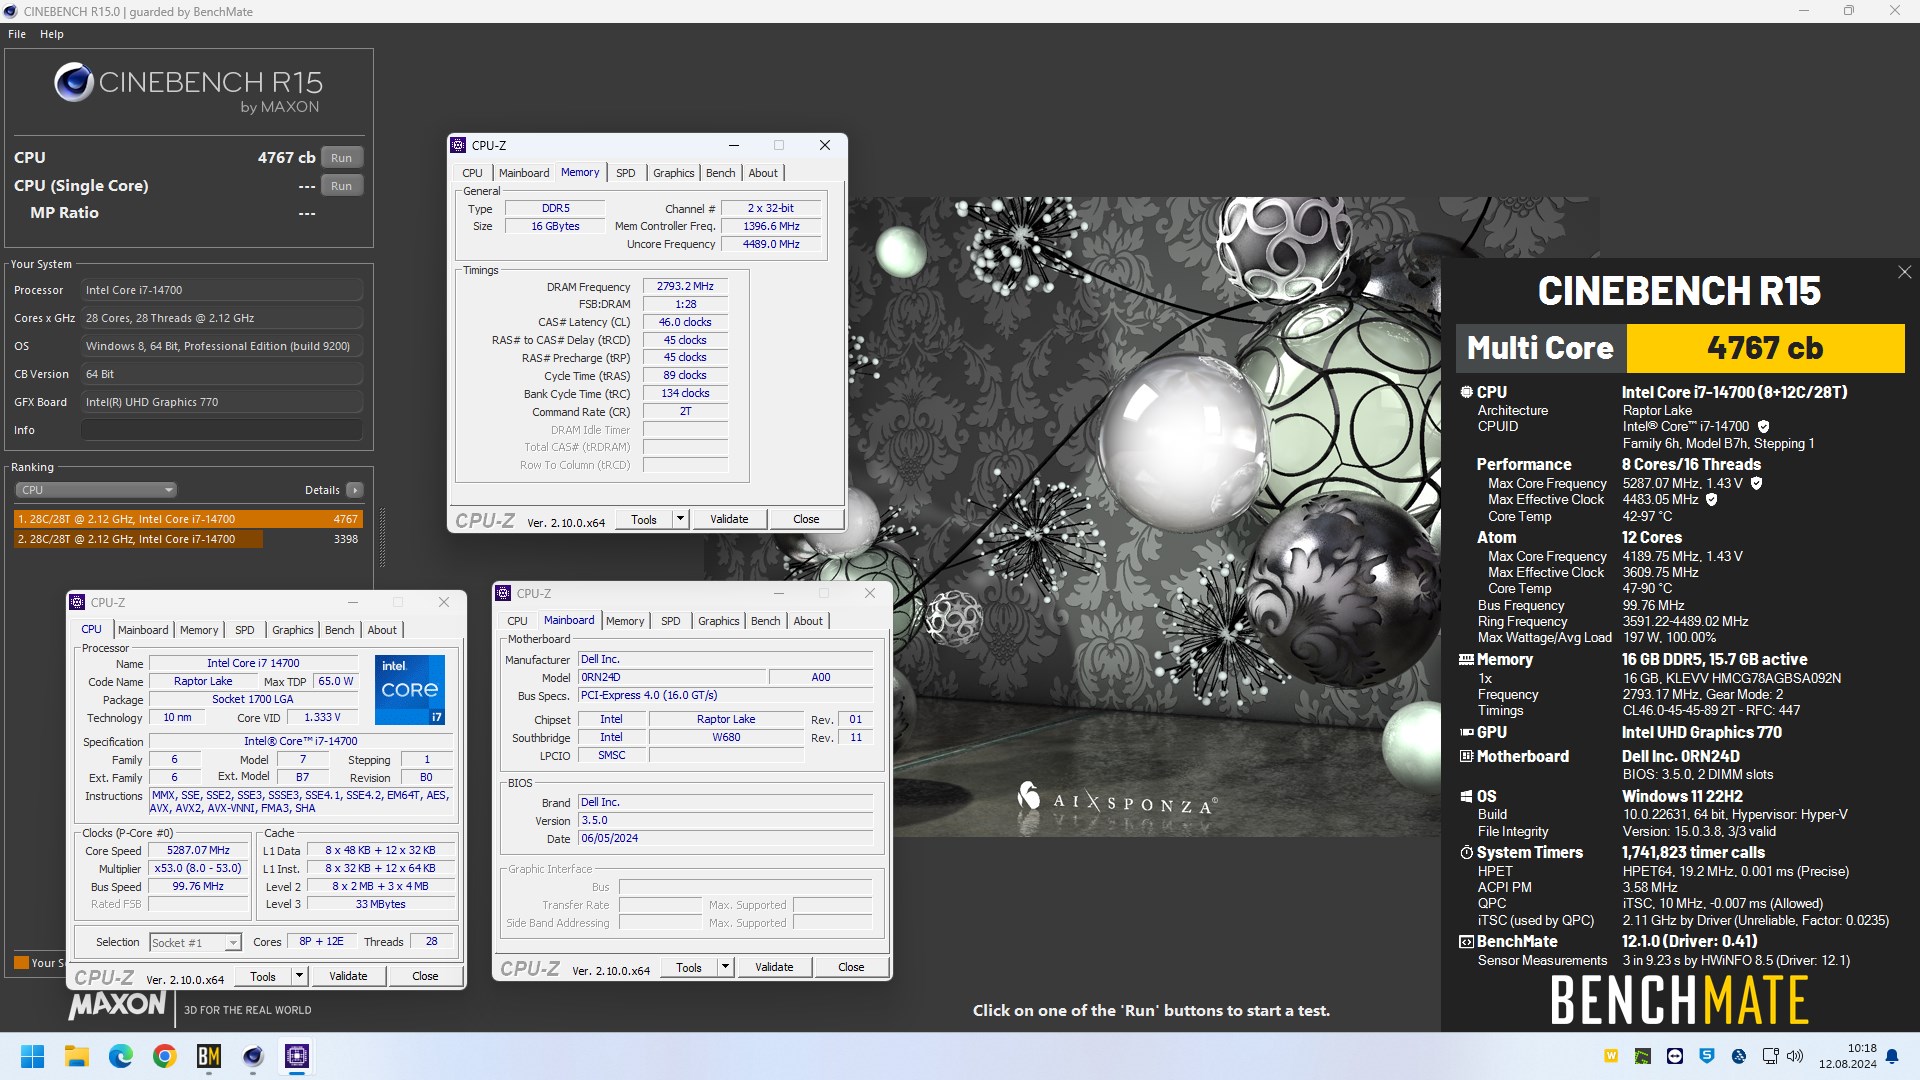Open Google Chrome from the taskbar
This screenshot has height=1080, width=1920.
[x=165, y=1056]
